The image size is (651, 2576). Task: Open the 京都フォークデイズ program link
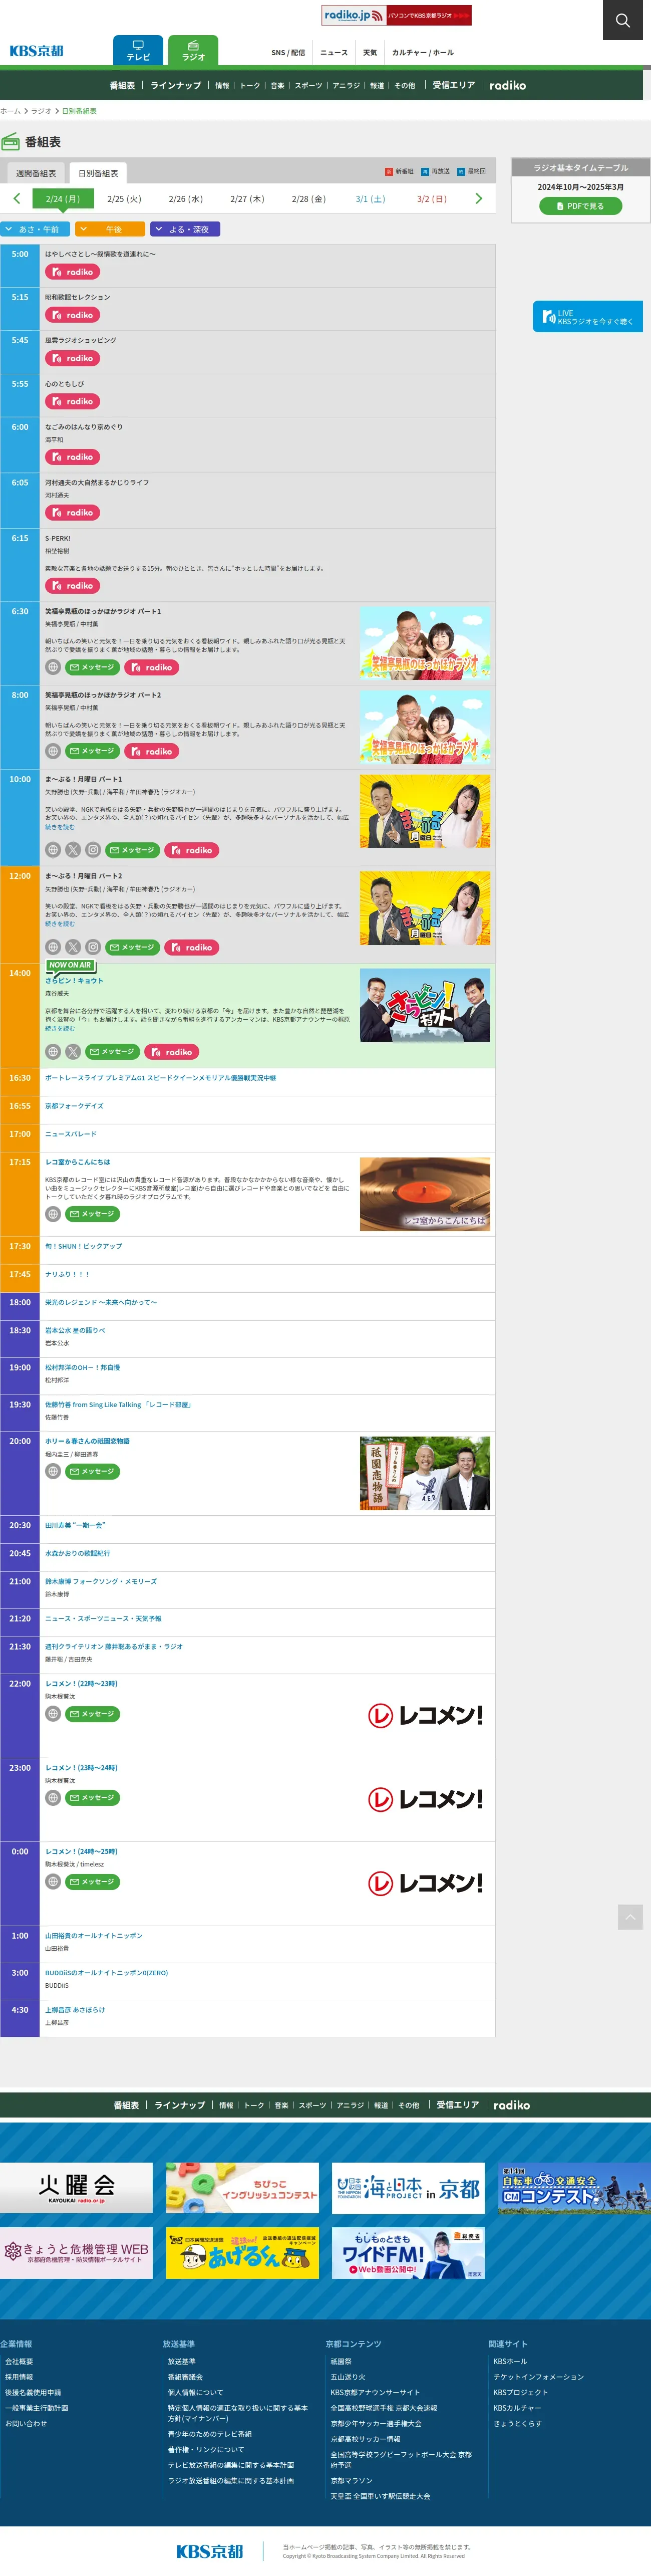[x=74, y=1106]
